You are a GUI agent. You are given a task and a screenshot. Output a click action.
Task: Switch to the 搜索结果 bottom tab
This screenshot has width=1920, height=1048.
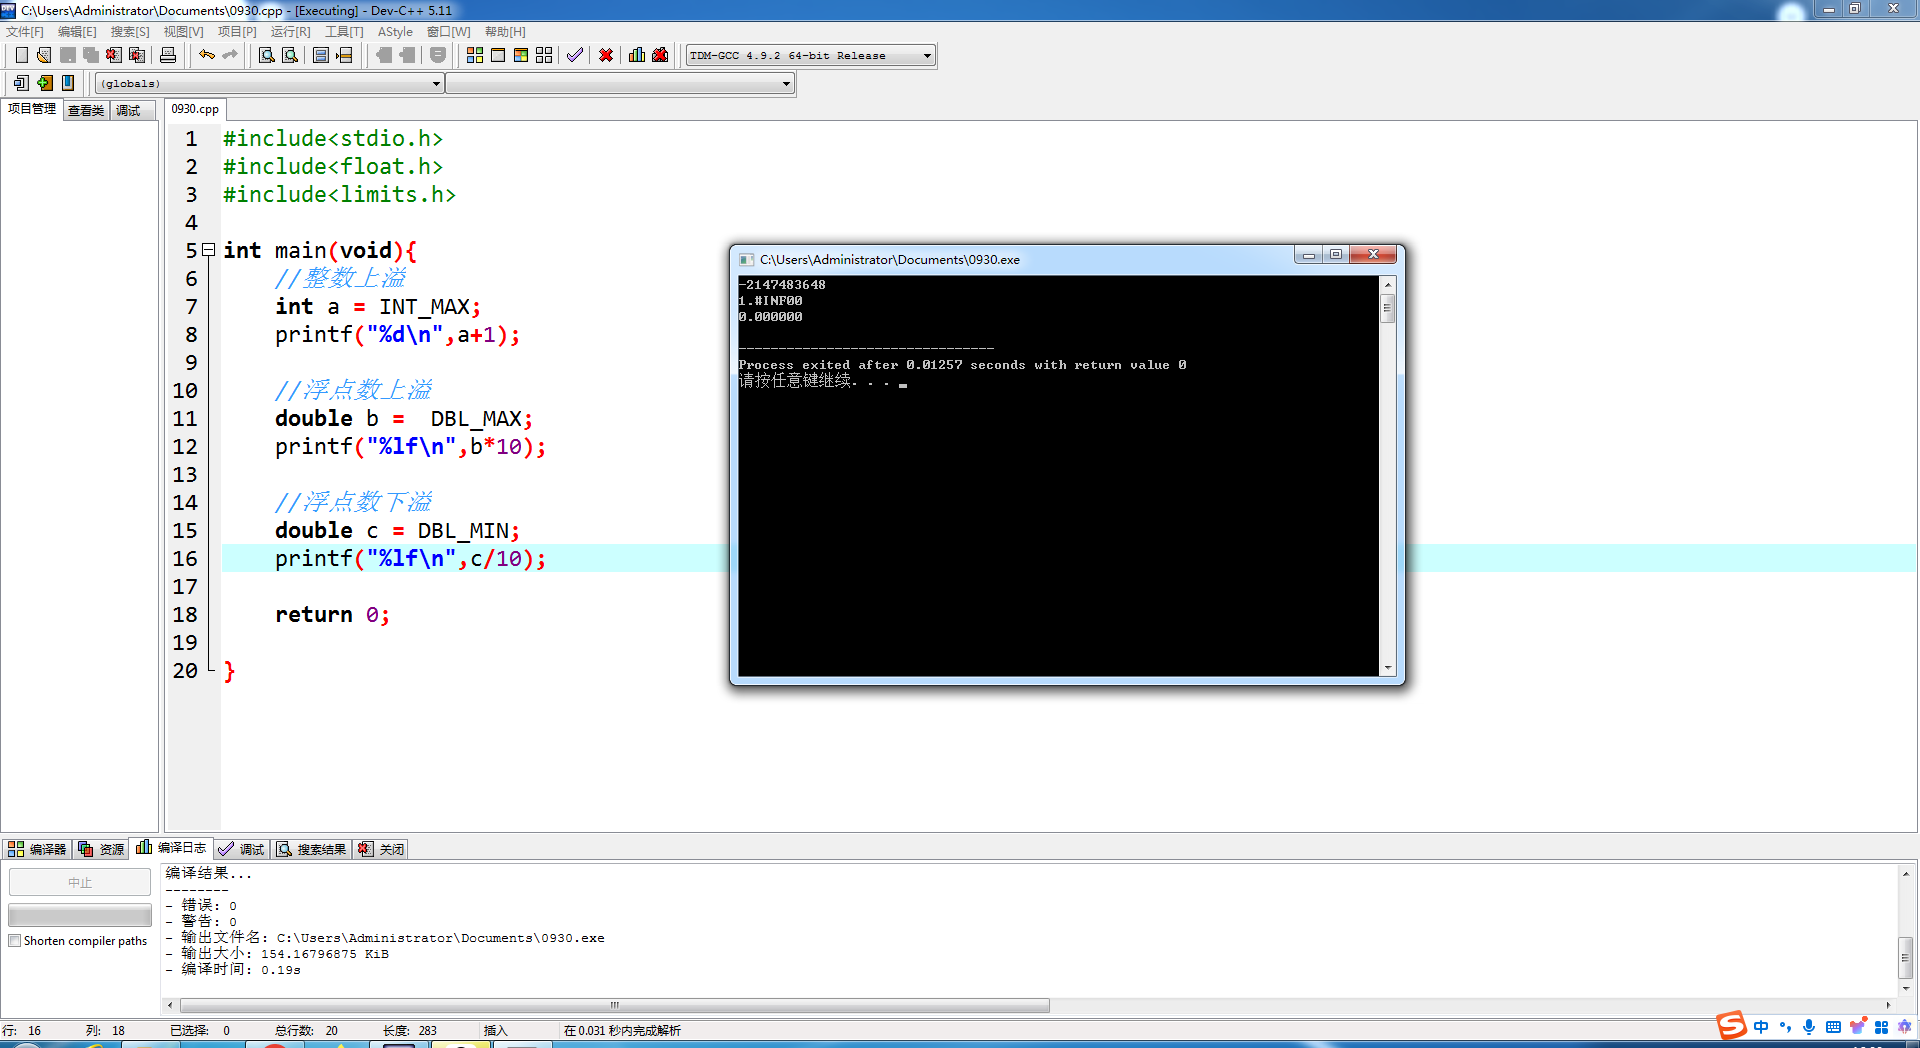point(312,849)
